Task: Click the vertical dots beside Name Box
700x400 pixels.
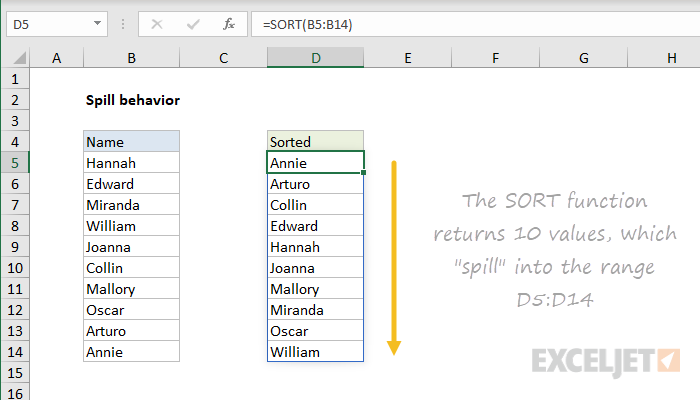Action: point(123,24)
